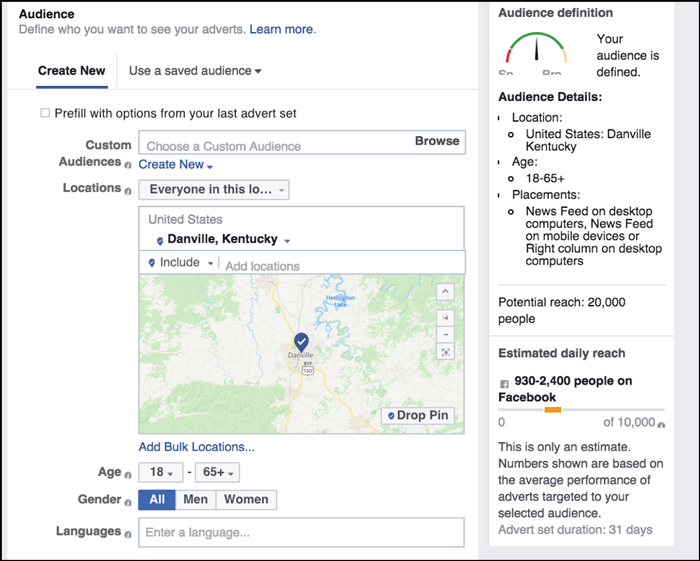This screenshot has height=561, width=700.
Task: Open Use a saved audience dropdown
Action: [x=195, y=71]
